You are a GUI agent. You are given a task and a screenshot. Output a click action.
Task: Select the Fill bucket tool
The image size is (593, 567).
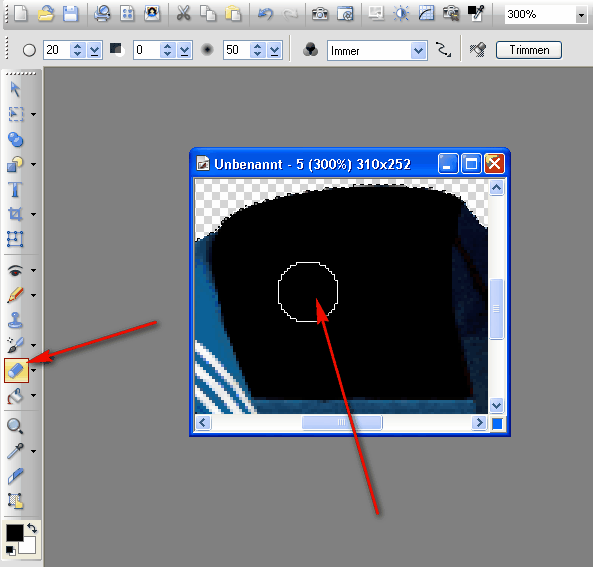(15, 396)
